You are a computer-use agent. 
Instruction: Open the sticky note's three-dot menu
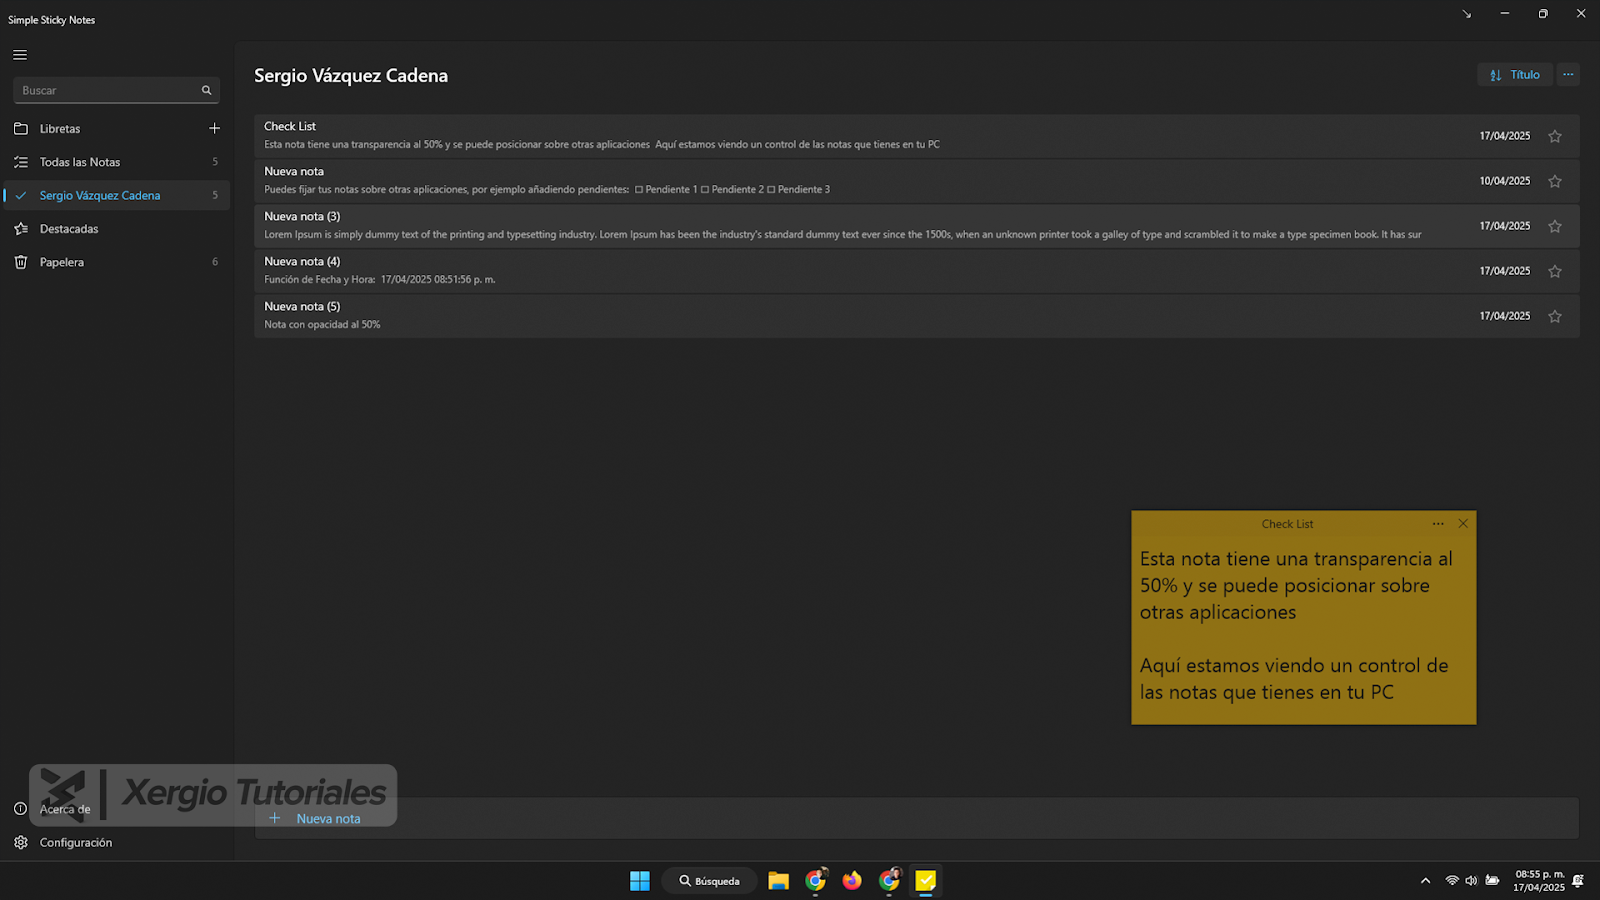pos(1438,524)
